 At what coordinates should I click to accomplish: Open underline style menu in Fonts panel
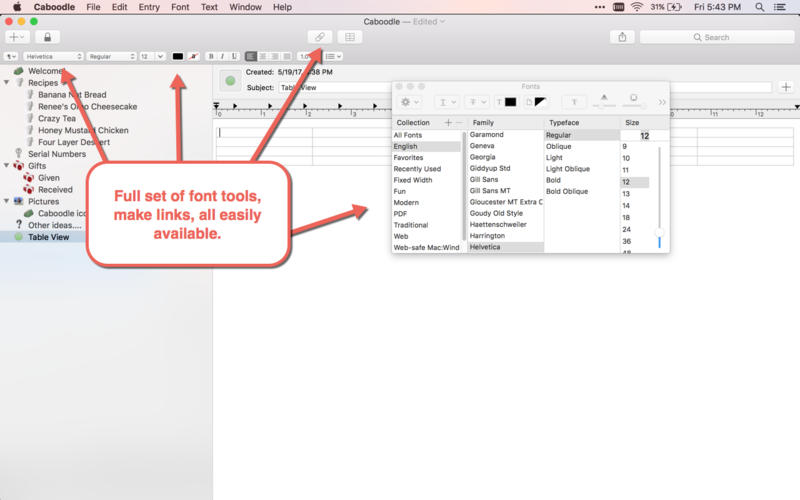coord(447,102)
